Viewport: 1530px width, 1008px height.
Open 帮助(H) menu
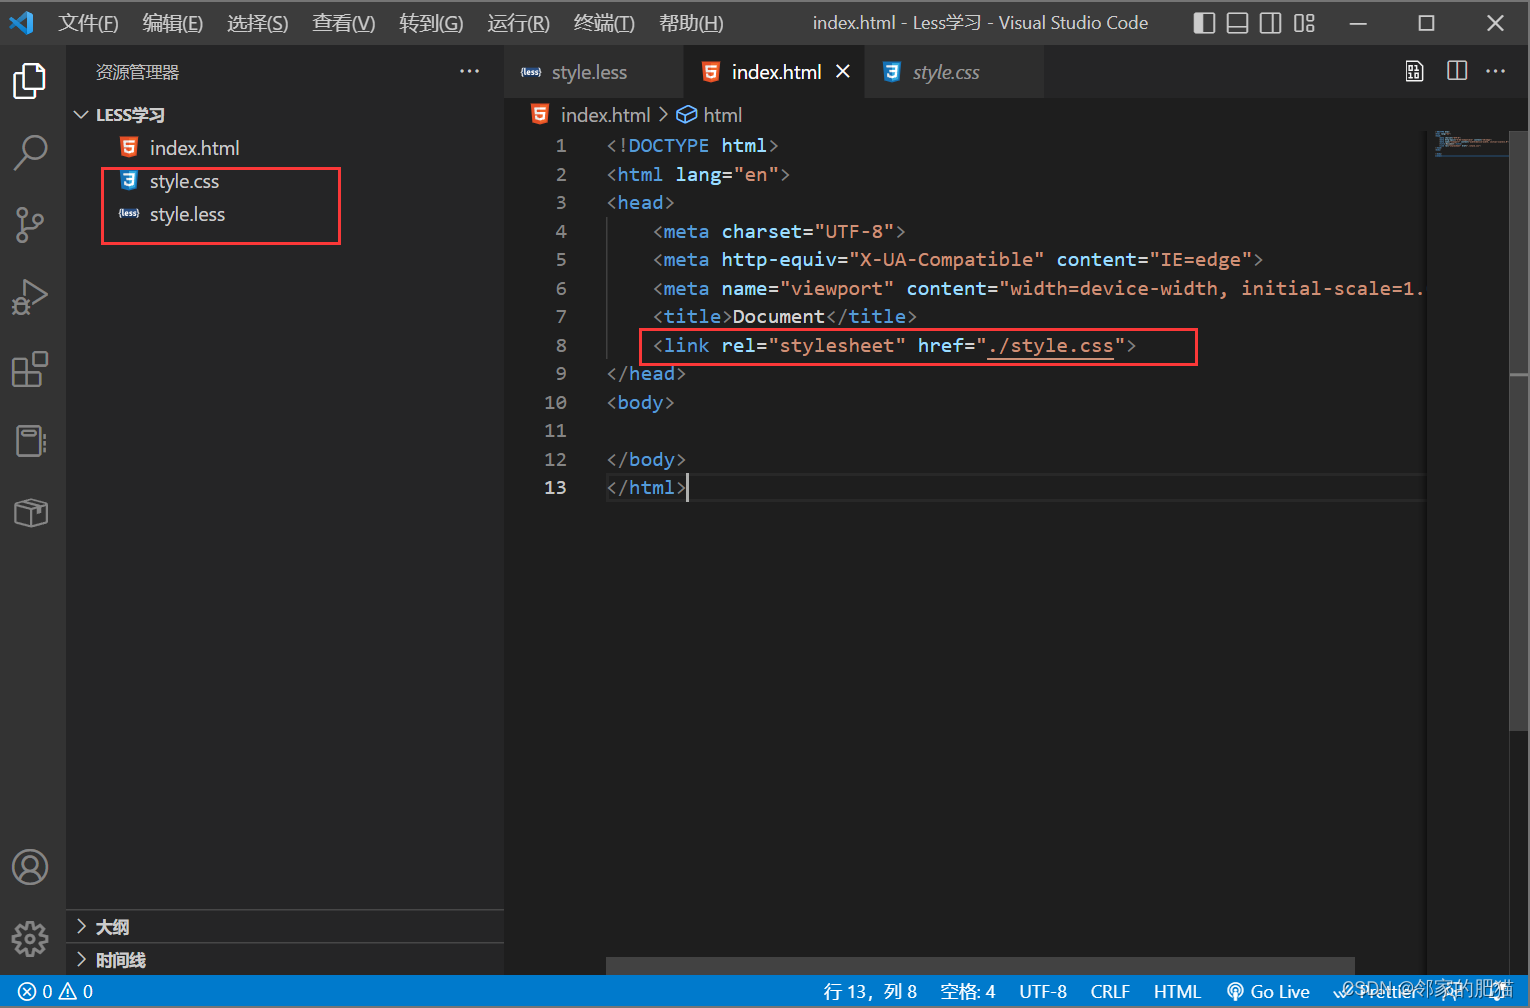pos(691,23)
